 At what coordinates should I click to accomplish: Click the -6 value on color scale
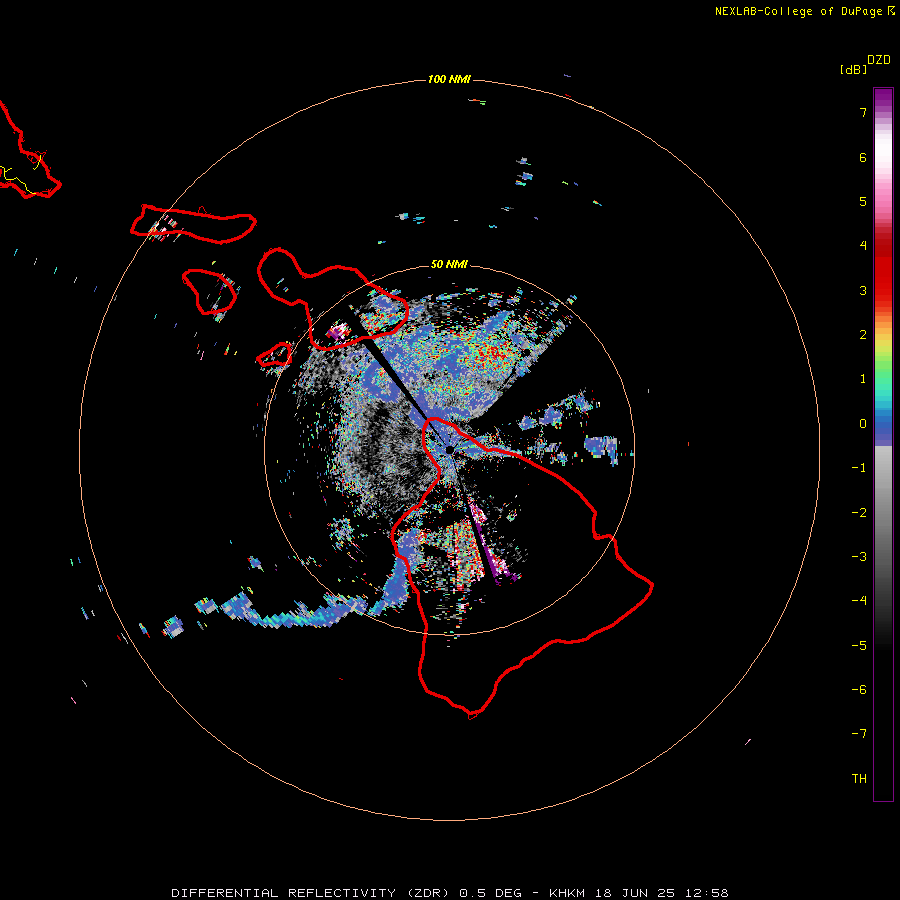tap(859, 690)
